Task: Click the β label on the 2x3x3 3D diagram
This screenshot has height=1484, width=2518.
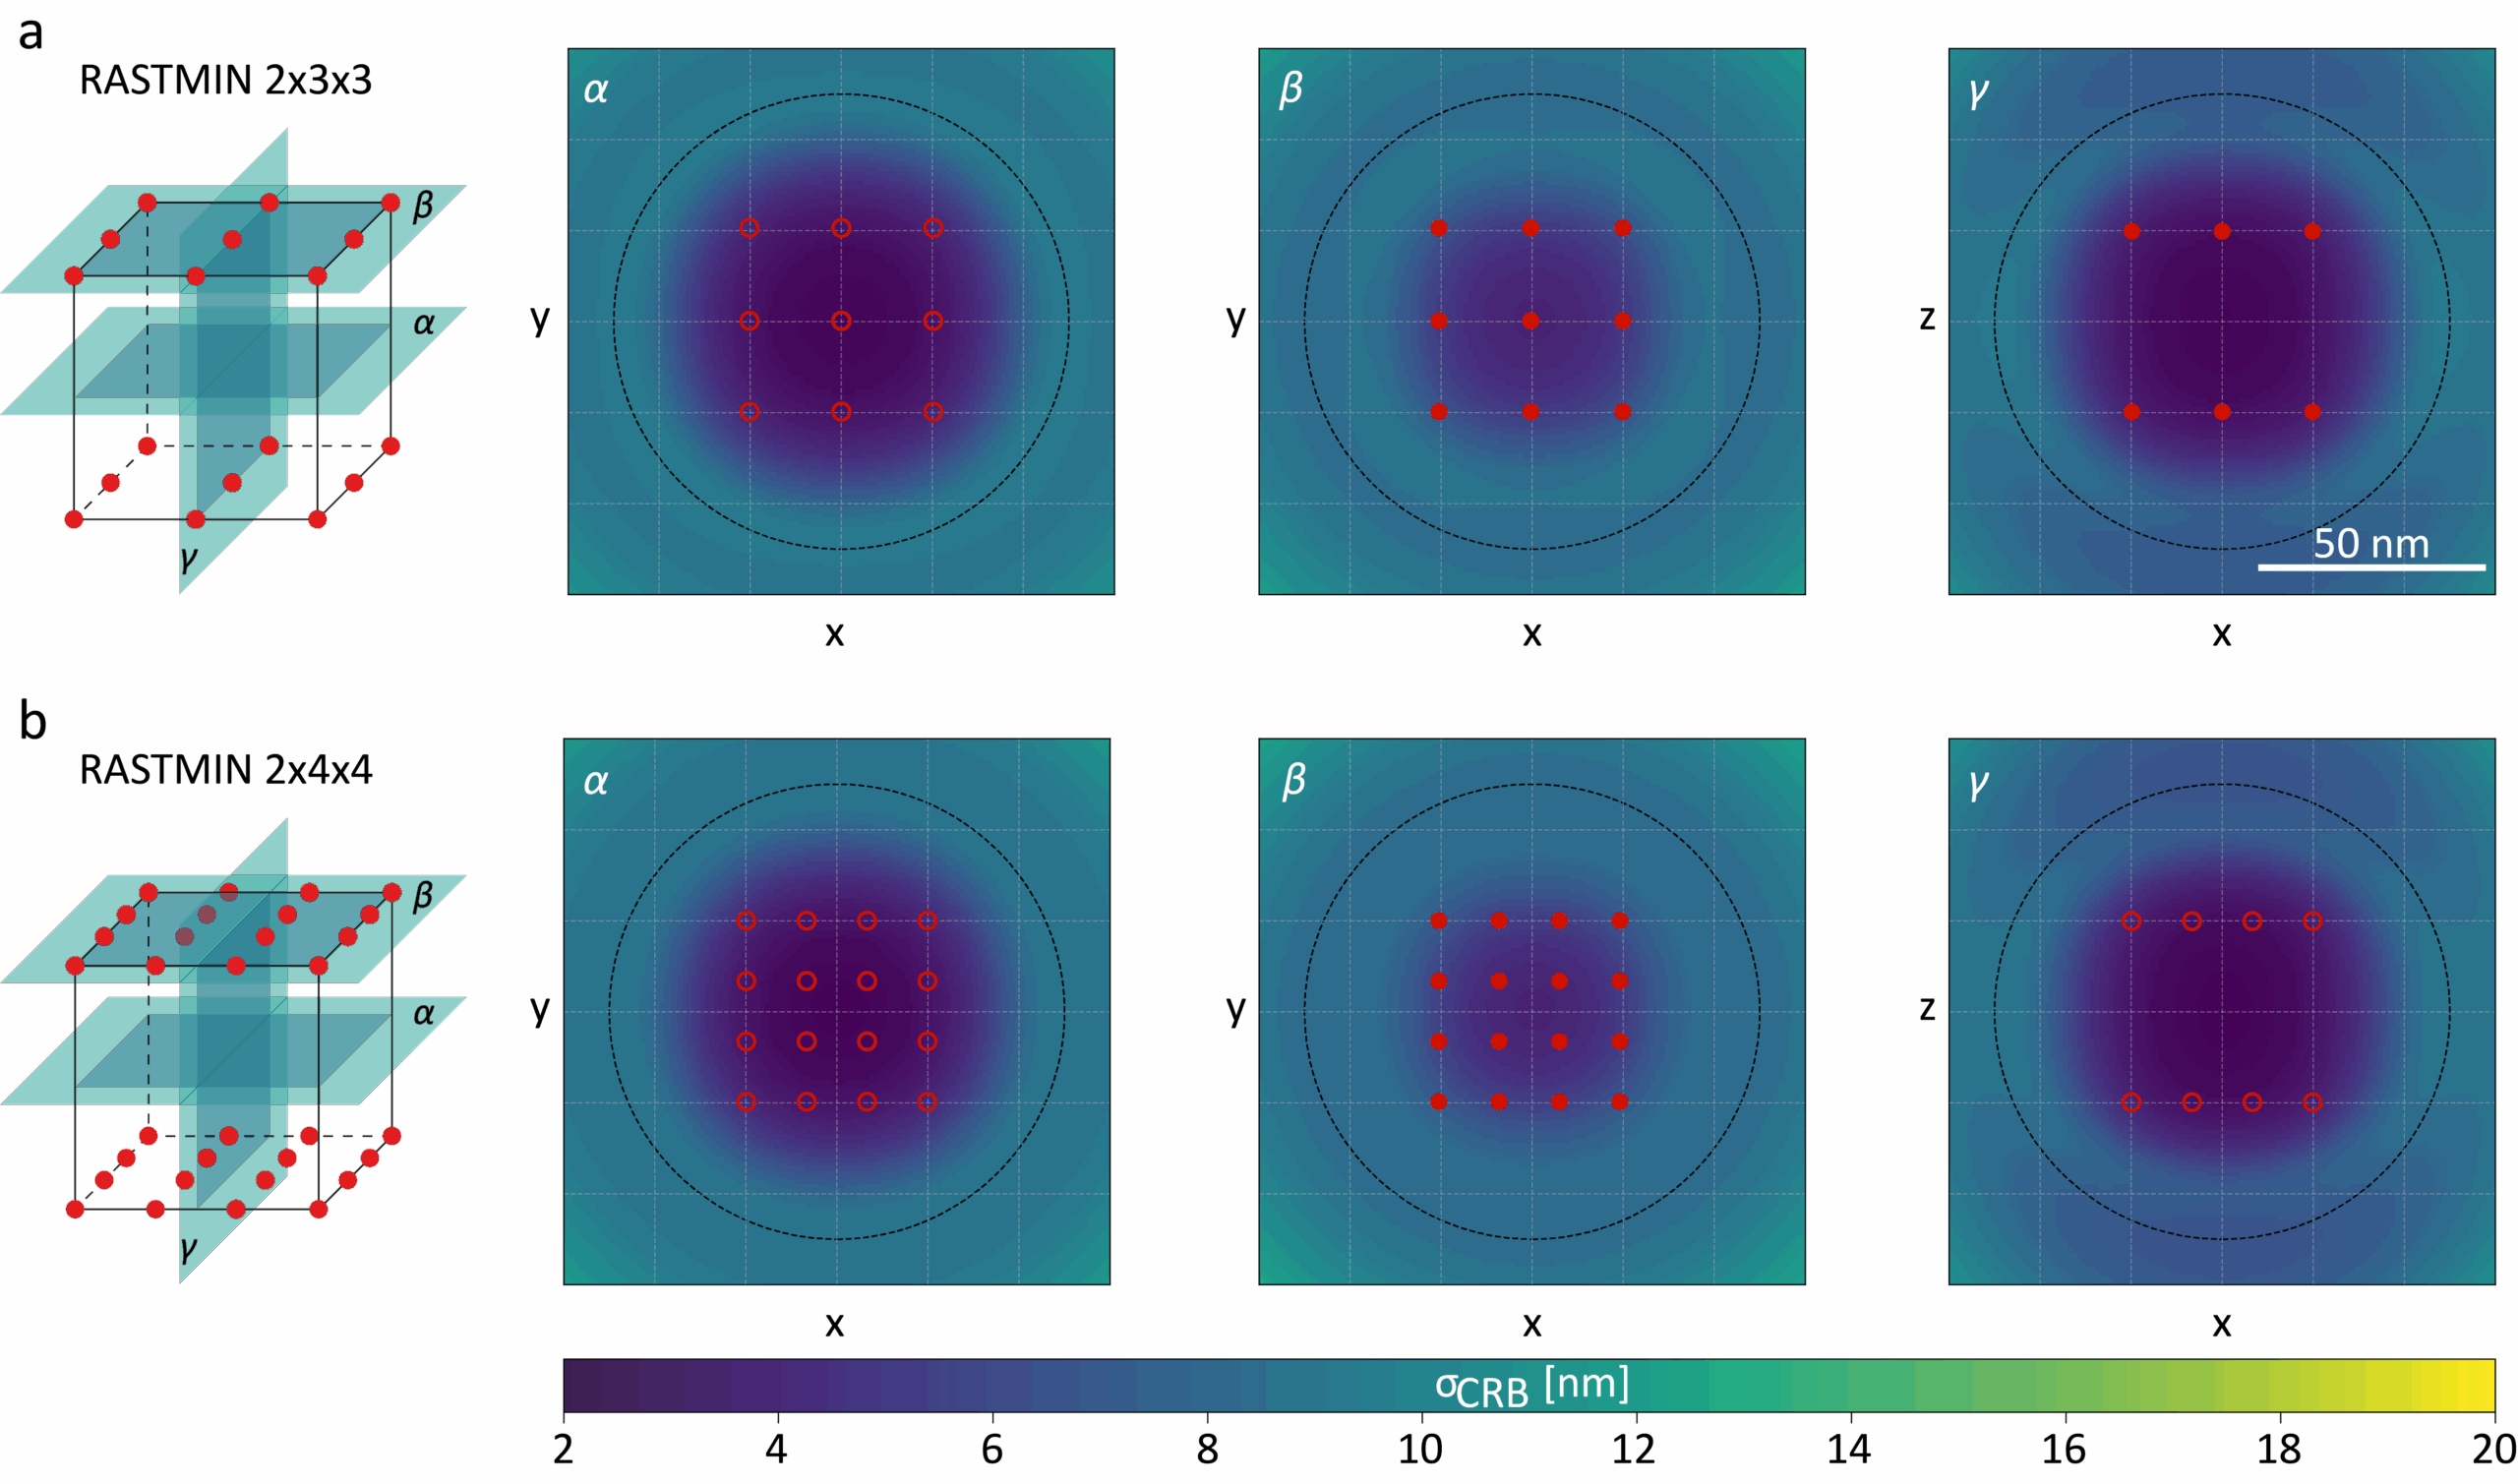Action: (x=423, y=205)
